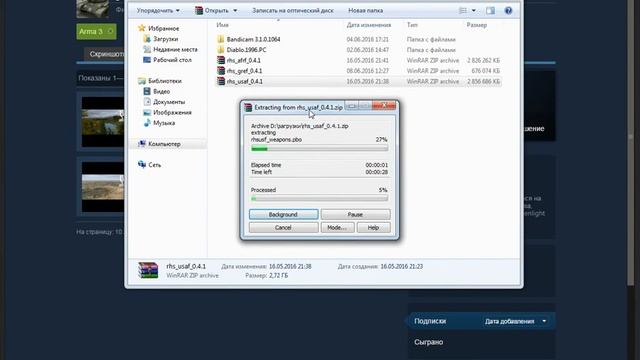
Task: Expand arrow next to Открыть
Action: tap(235, 11)
